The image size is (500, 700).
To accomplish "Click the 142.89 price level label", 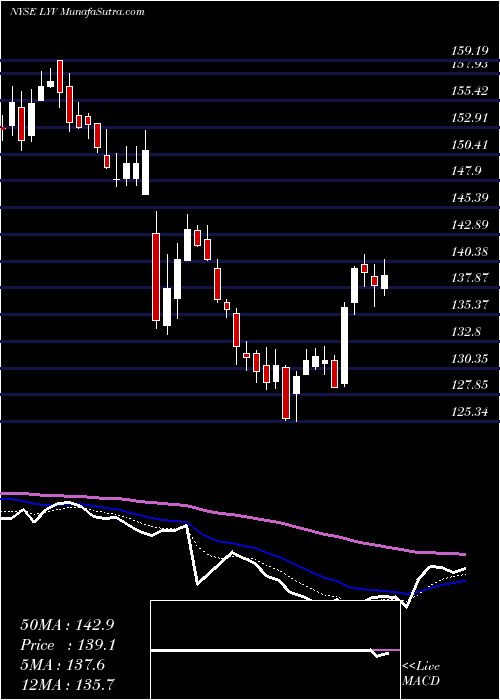I will tap(472, 225).
